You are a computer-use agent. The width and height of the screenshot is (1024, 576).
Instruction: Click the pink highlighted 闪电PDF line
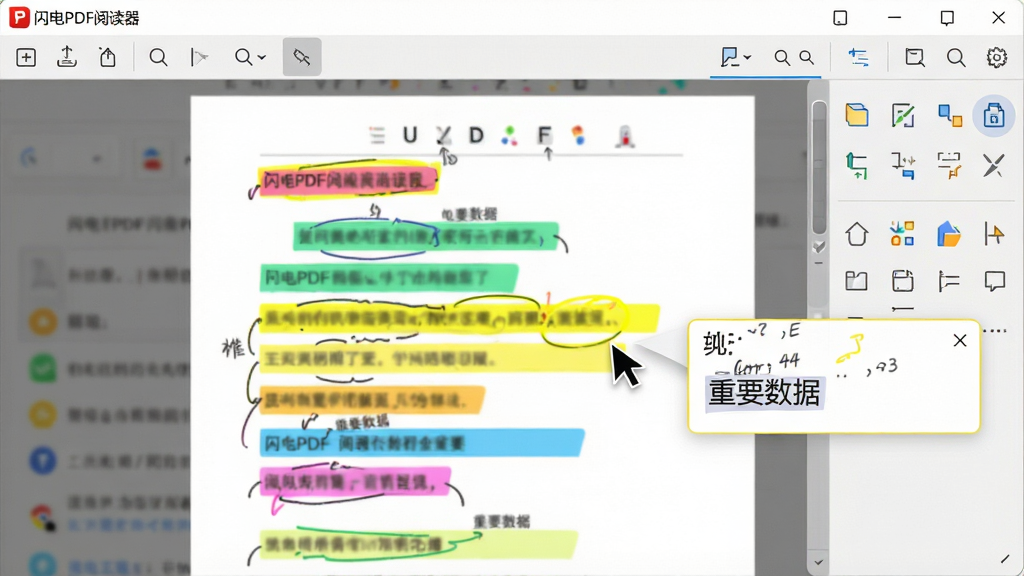(349, 180)
